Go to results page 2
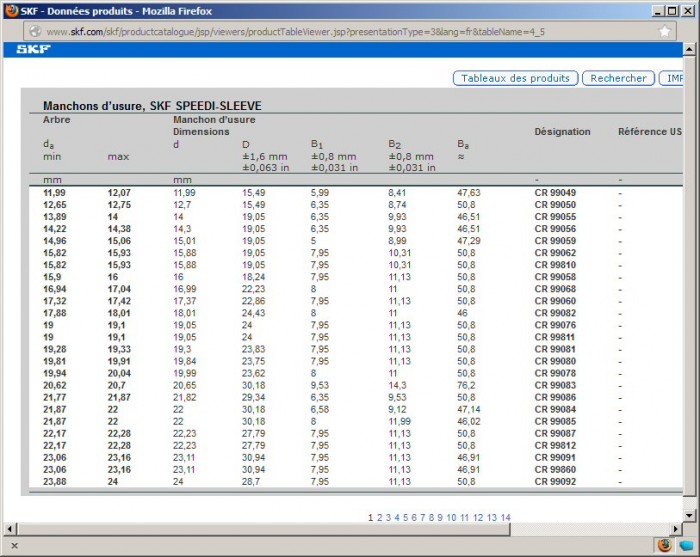This screenshot has height=557, width=700. click(x=379, y=517)
